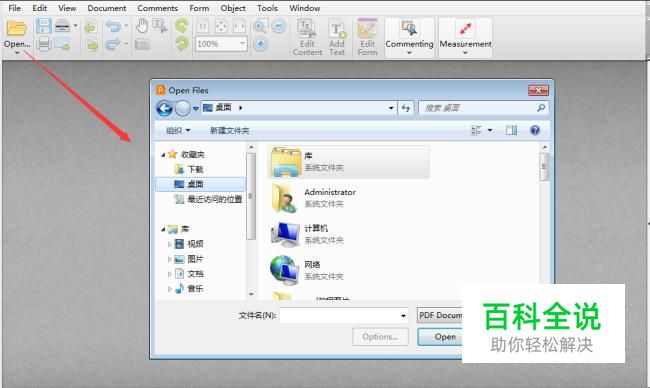The width and height of the screenshot is (650, 388).
Task: Click the Print icon in toolbar
Action: (44, 44)
